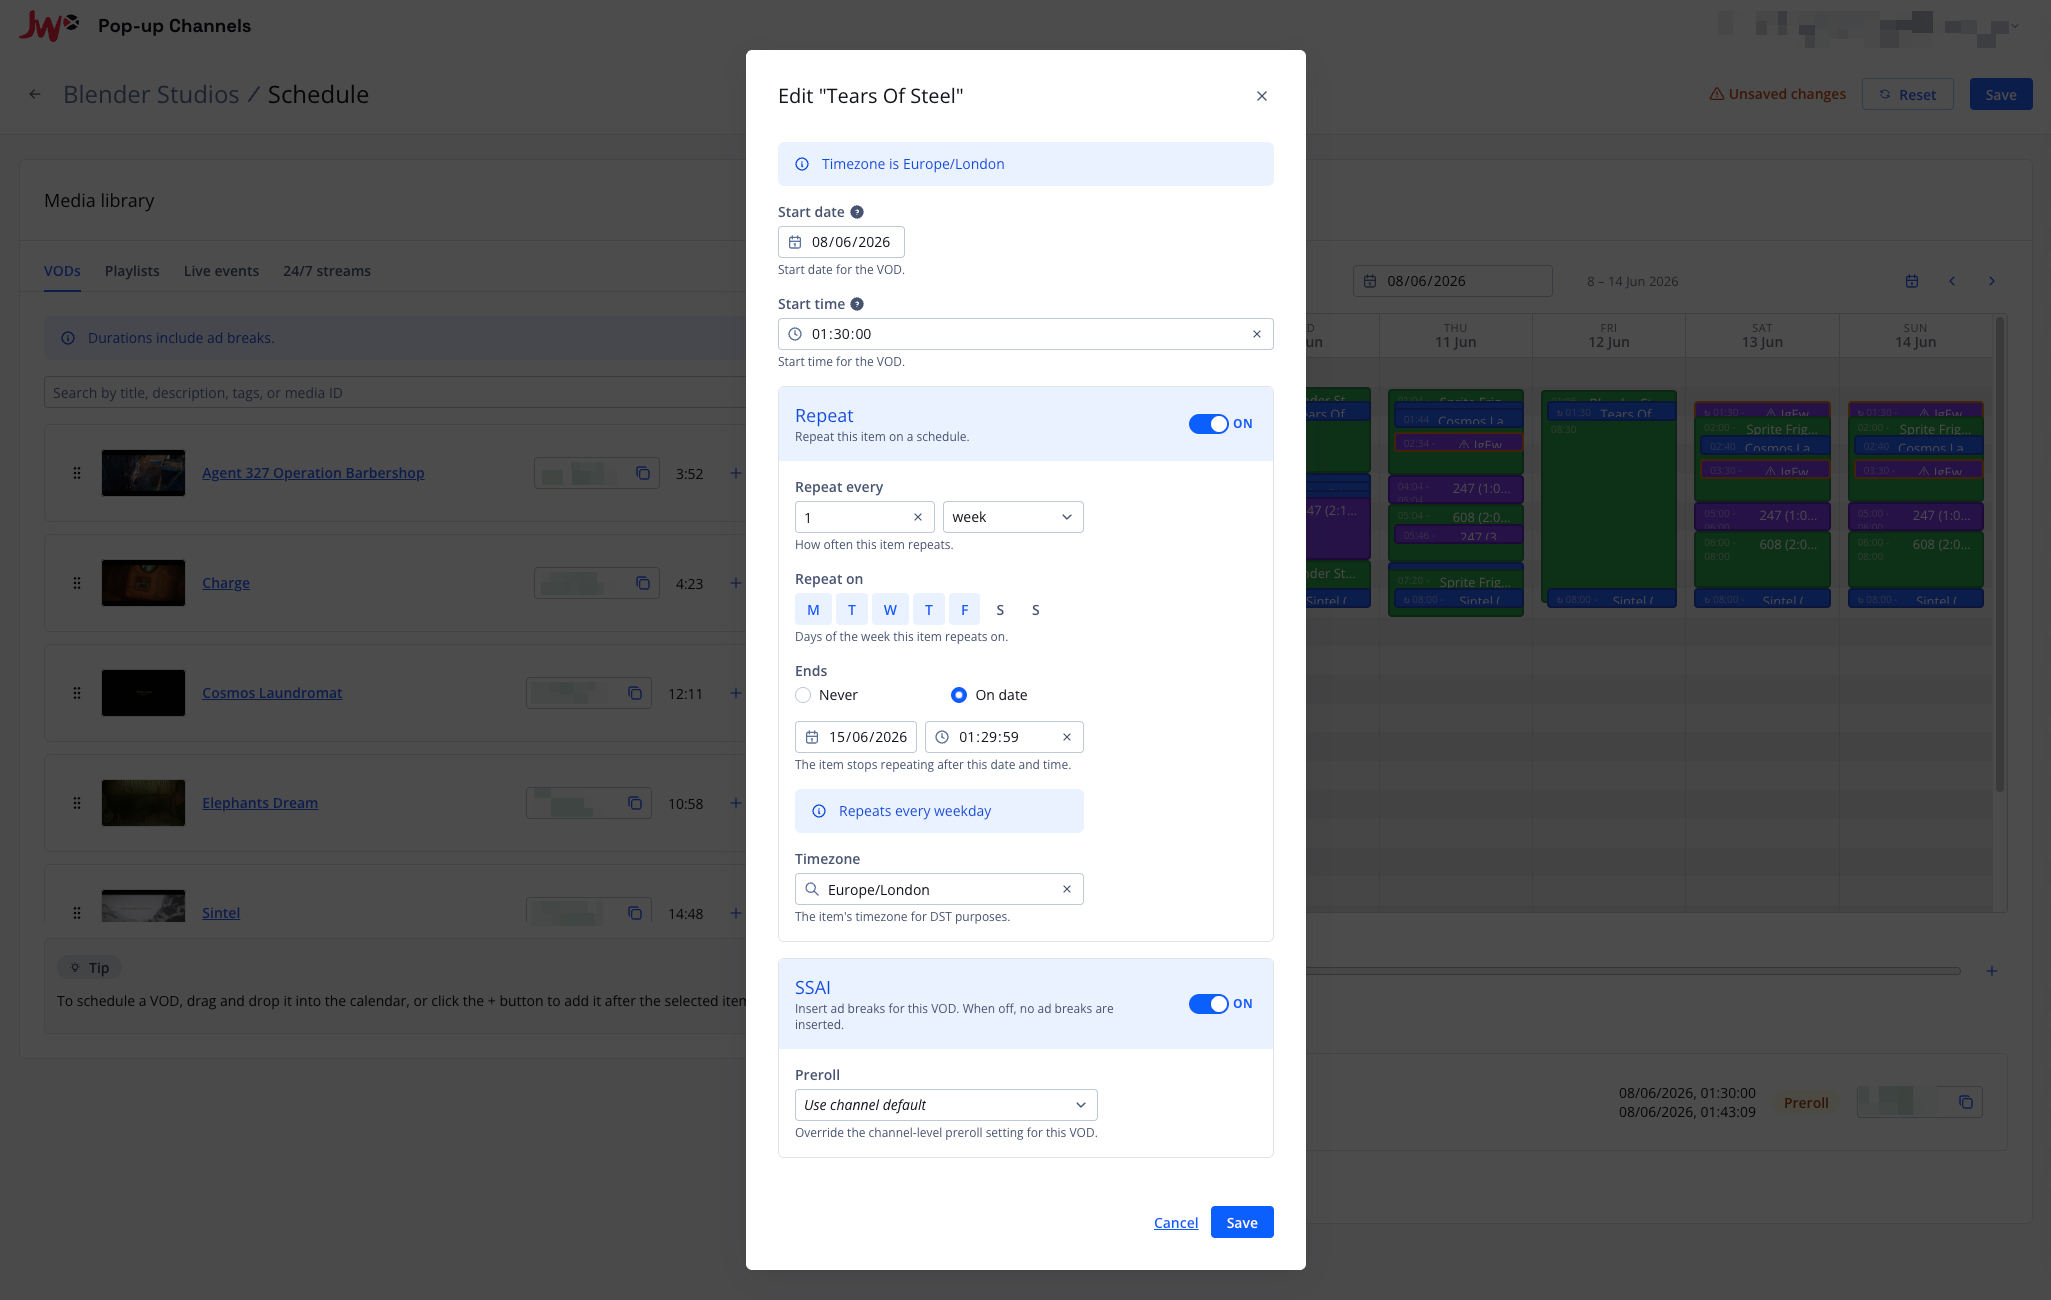The width and height of the screenshot is (2051, 1300).
Task: Click the Start time input field
Action: pyautogui.click(x=1026, y=334)
